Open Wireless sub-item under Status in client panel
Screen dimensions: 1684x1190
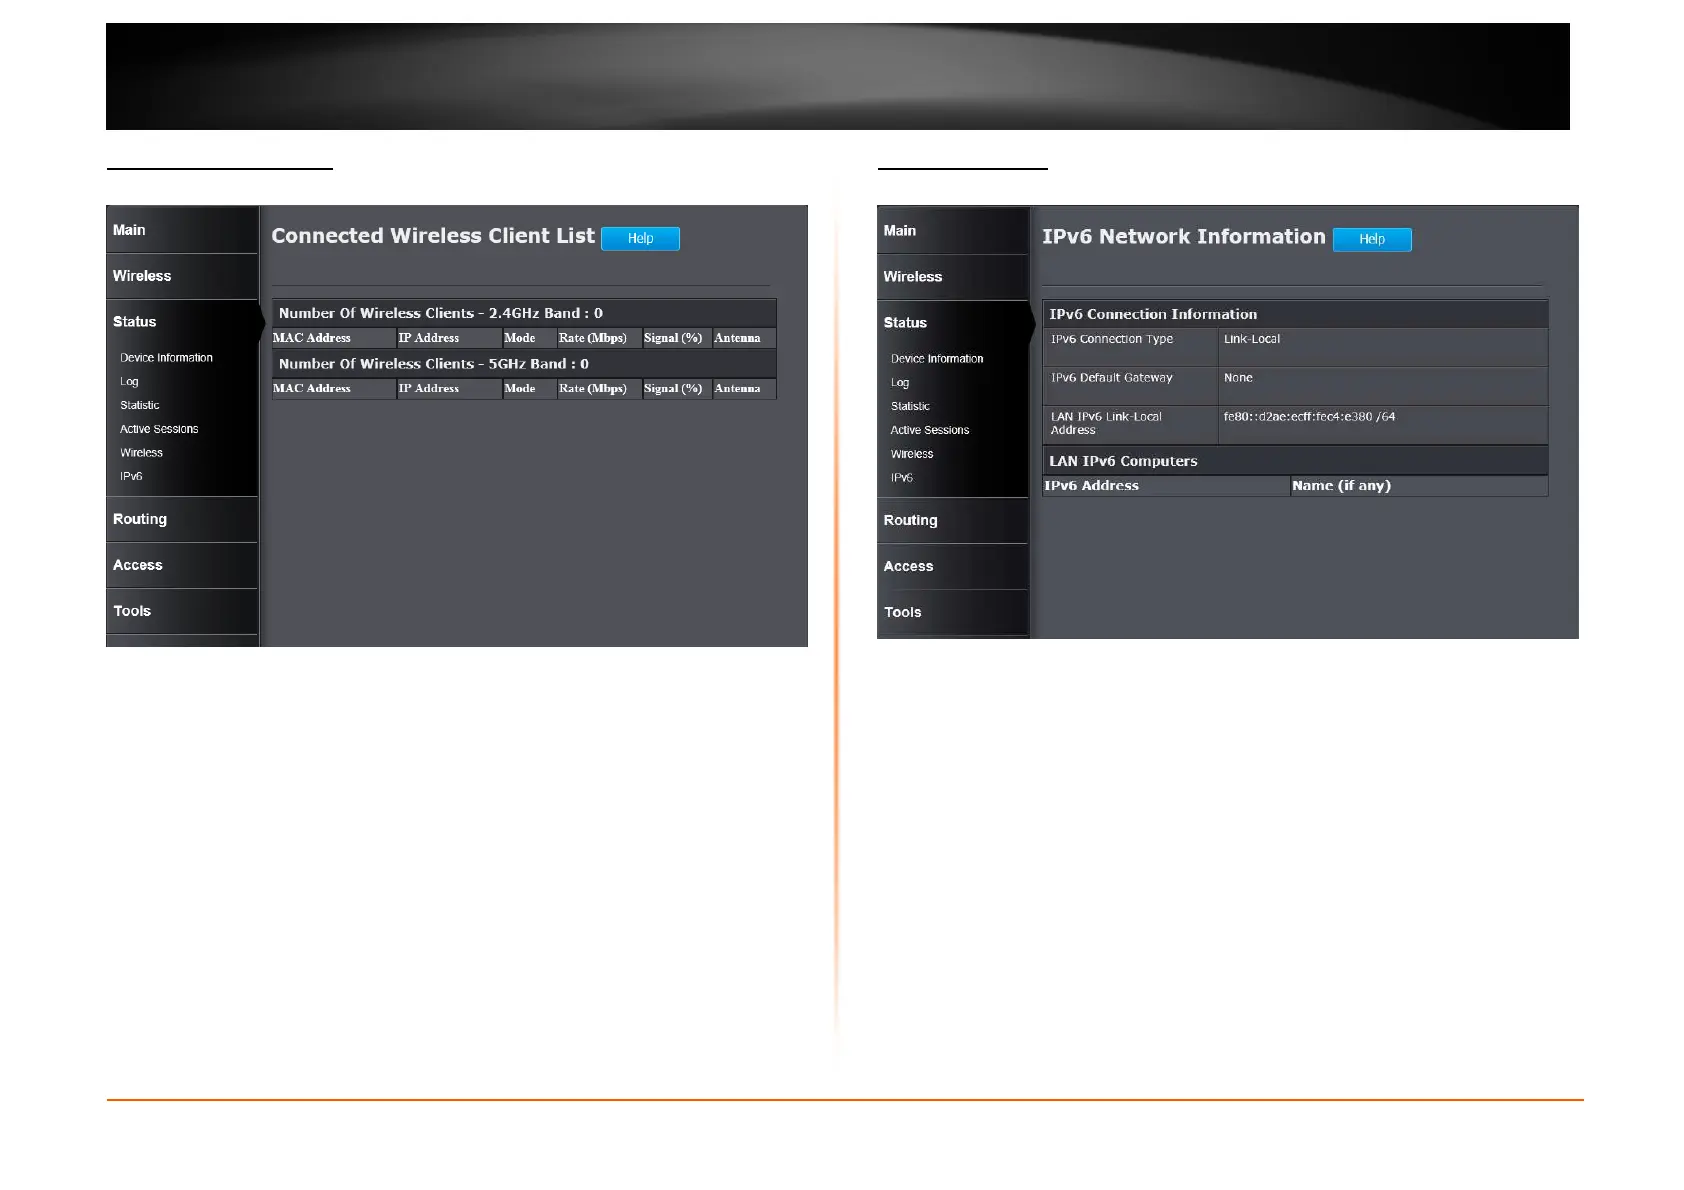[141, 453]
